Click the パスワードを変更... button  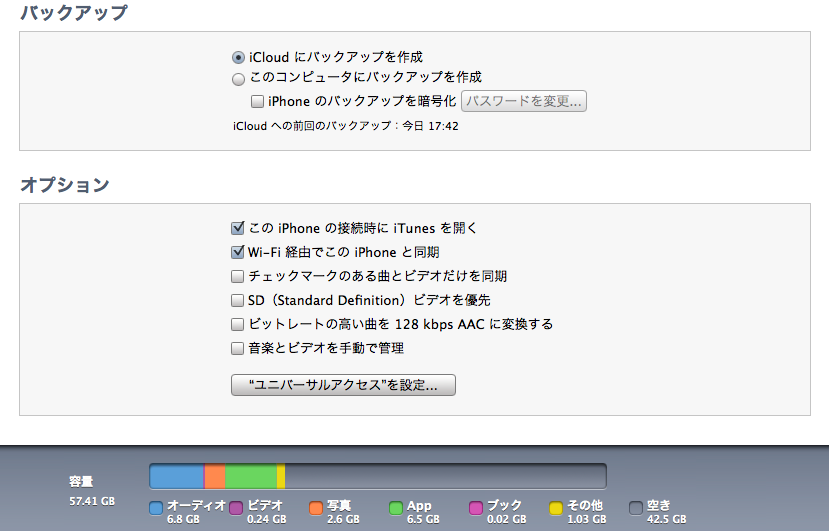point(523,101)
